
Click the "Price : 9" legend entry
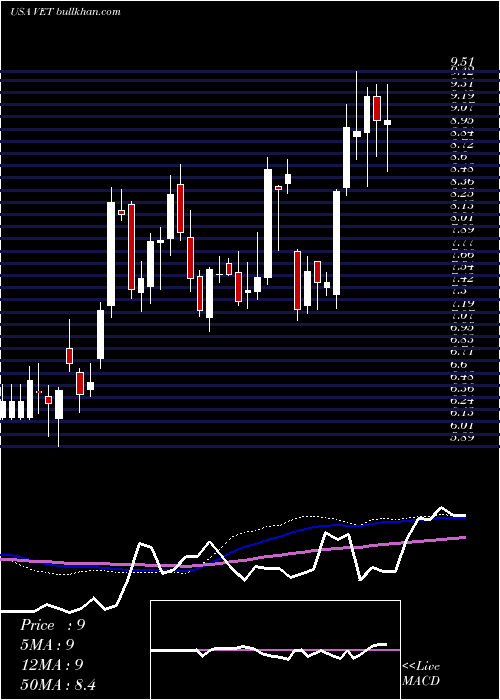(52, 625)
